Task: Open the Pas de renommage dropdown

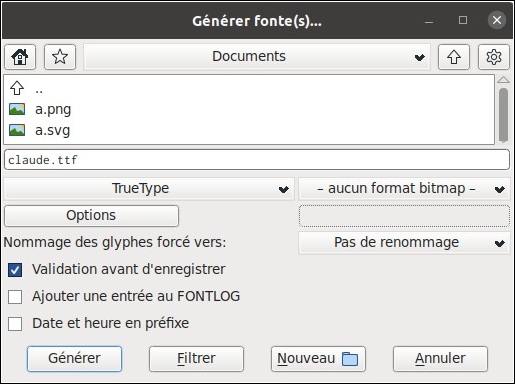Action: click(x=404, y=243)
